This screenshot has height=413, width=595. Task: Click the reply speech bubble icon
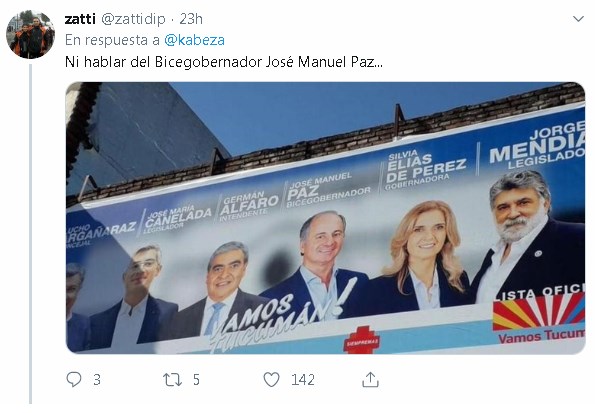[74, 379]
